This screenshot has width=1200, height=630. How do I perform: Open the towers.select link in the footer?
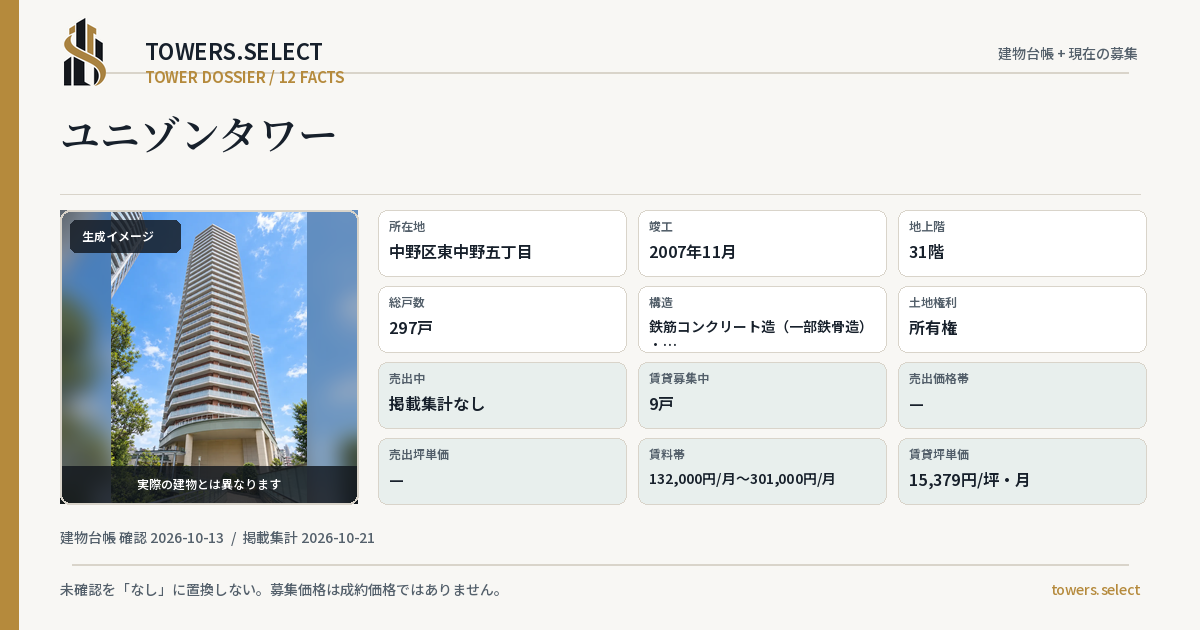click(1095, 590)
